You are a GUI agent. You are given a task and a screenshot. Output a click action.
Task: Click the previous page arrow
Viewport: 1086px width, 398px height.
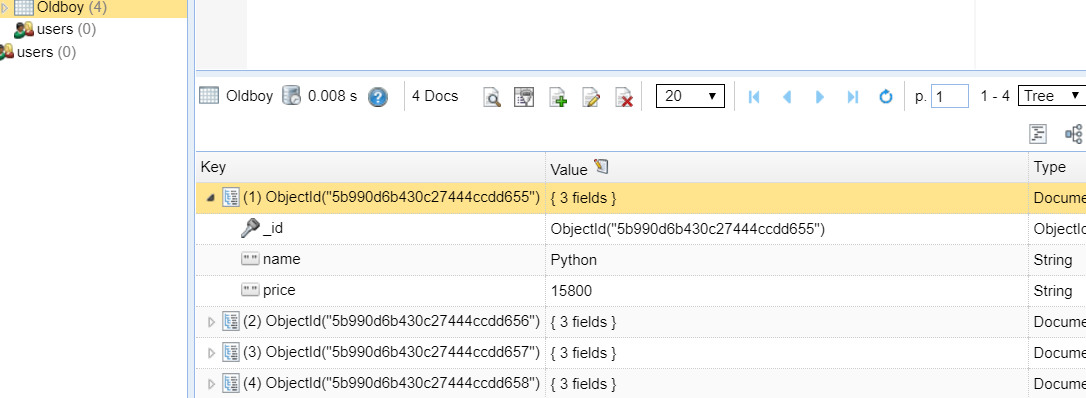pos(787,96)
